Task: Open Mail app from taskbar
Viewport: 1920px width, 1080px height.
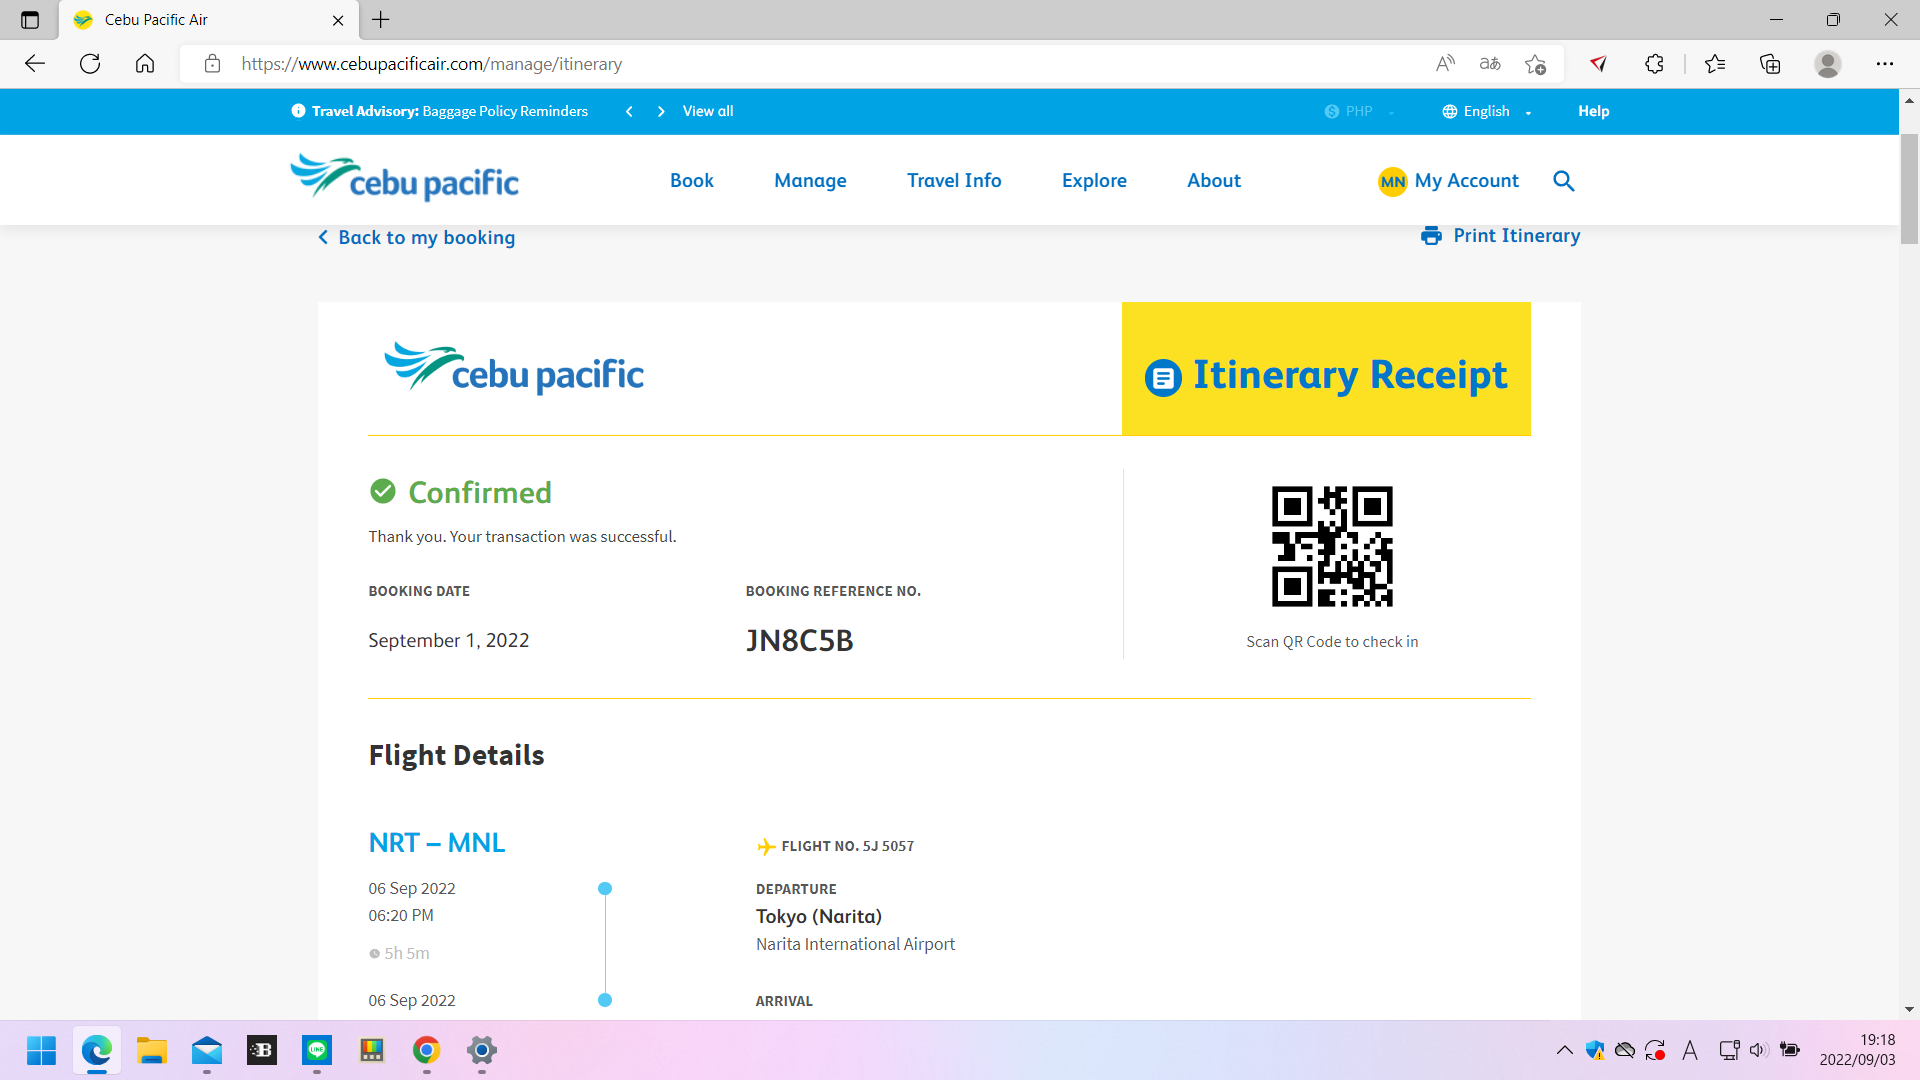Action: 207,1050
